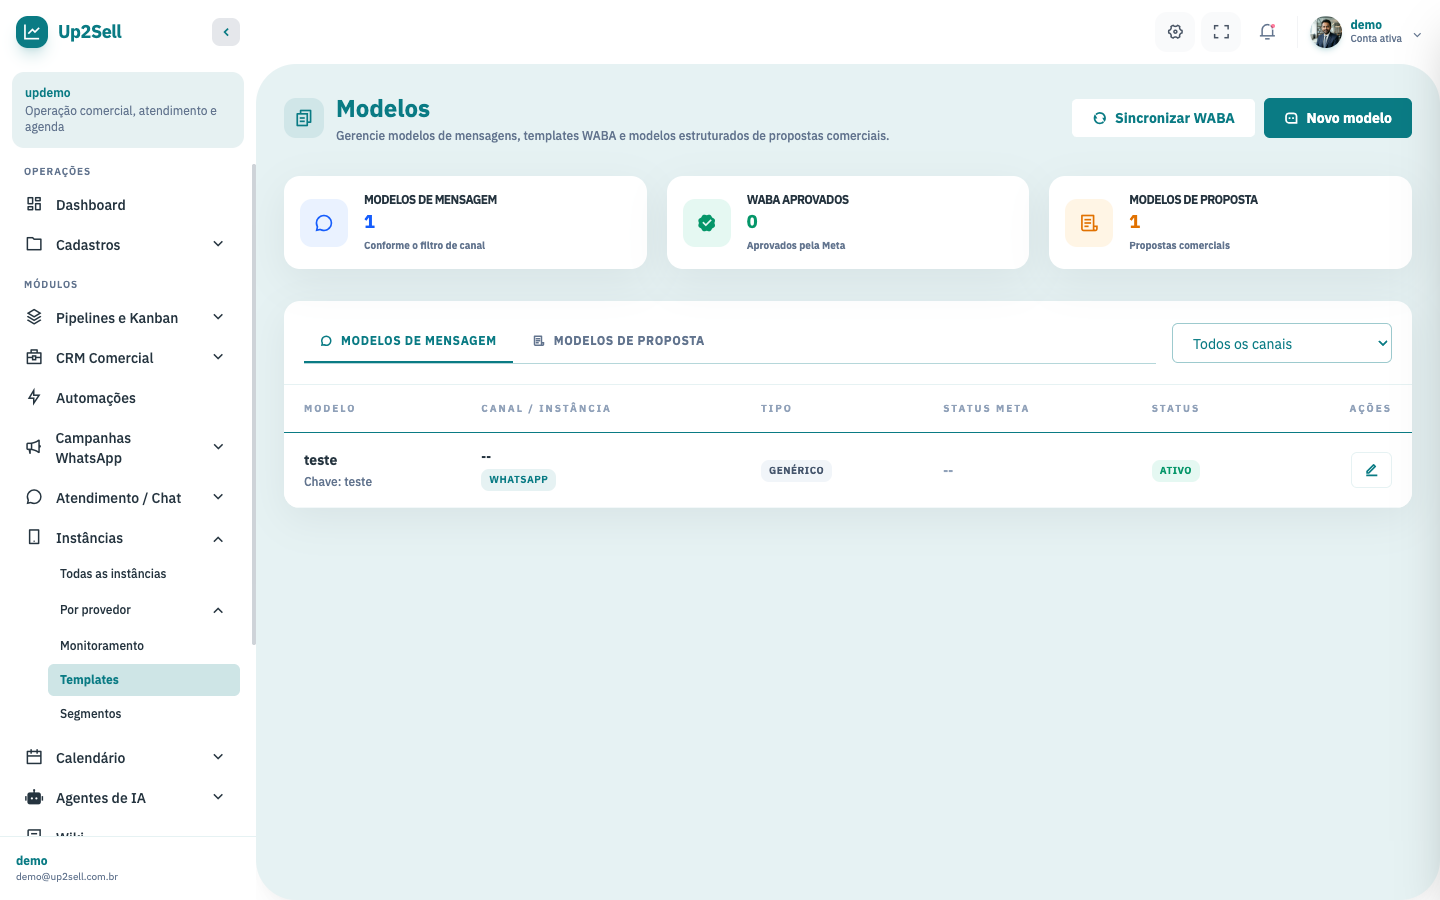The width and height of the screenshot is (1440, 900).
Task: Click the CRM Comercial briefcase icon
Action: click(x=34, y=357)
